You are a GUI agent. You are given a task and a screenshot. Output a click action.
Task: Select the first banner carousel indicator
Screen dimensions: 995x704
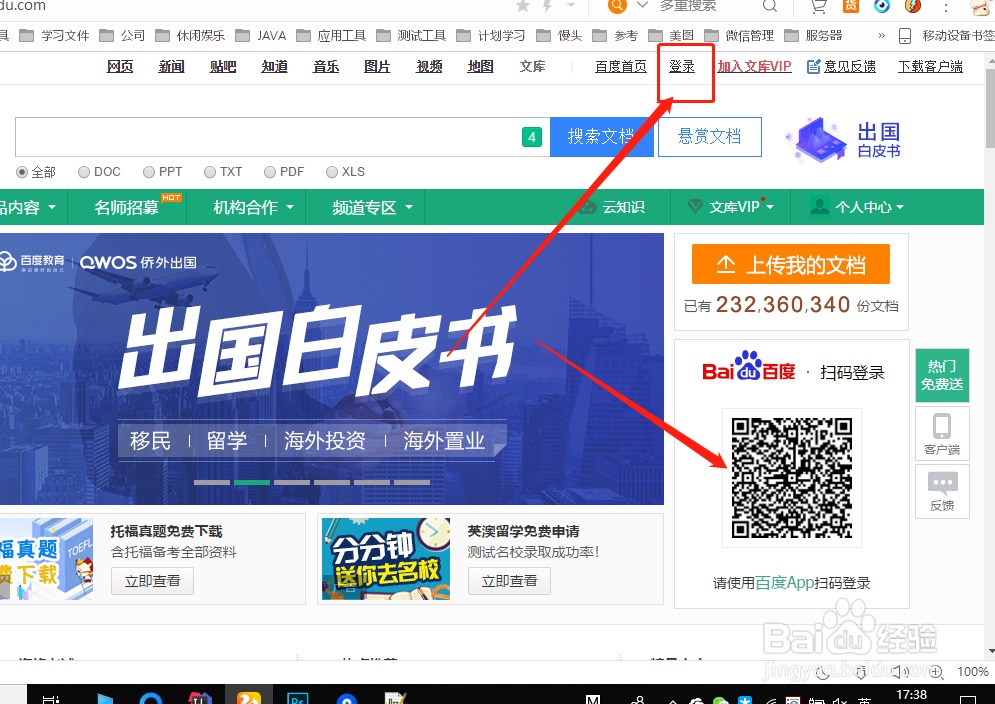point(212,482)
